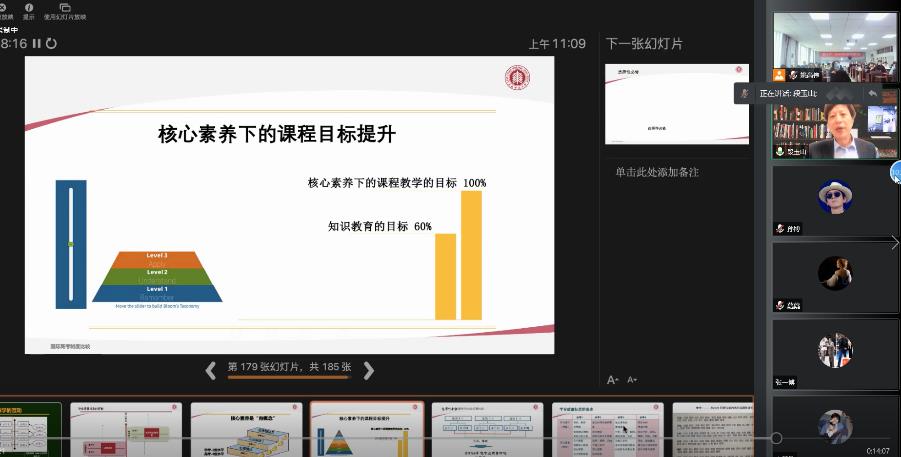Decrease notes font size
This screenshot has height=457, width=901.
point(631,380)
